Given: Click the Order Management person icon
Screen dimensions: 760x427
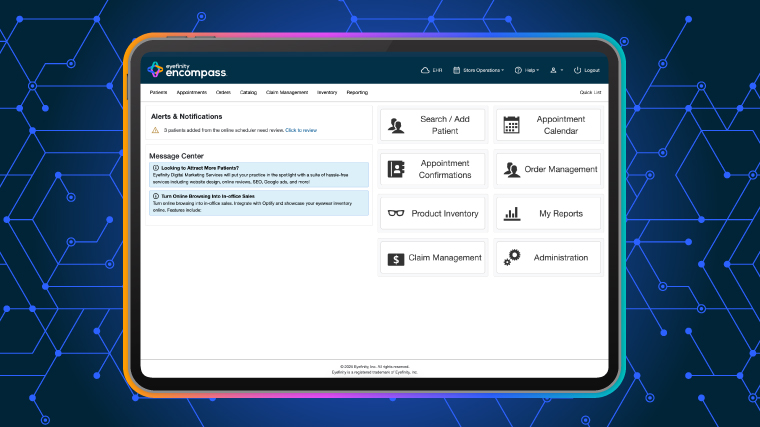Looking at the screenshot, I should (512, 169).
